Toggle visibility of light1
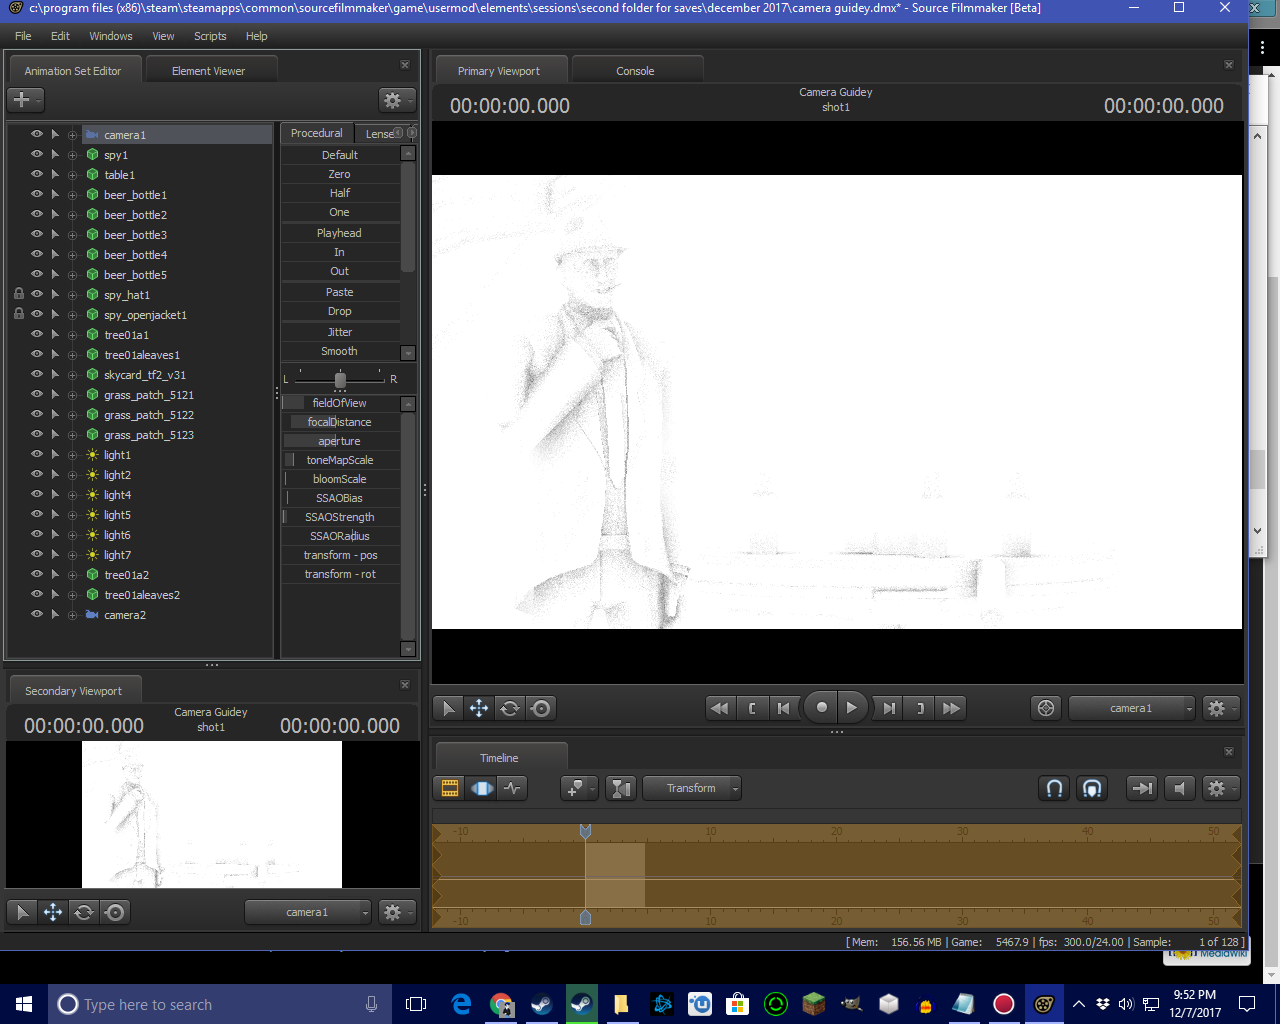The height and width of the screenshot is (1024, 1280). [37, 454]
